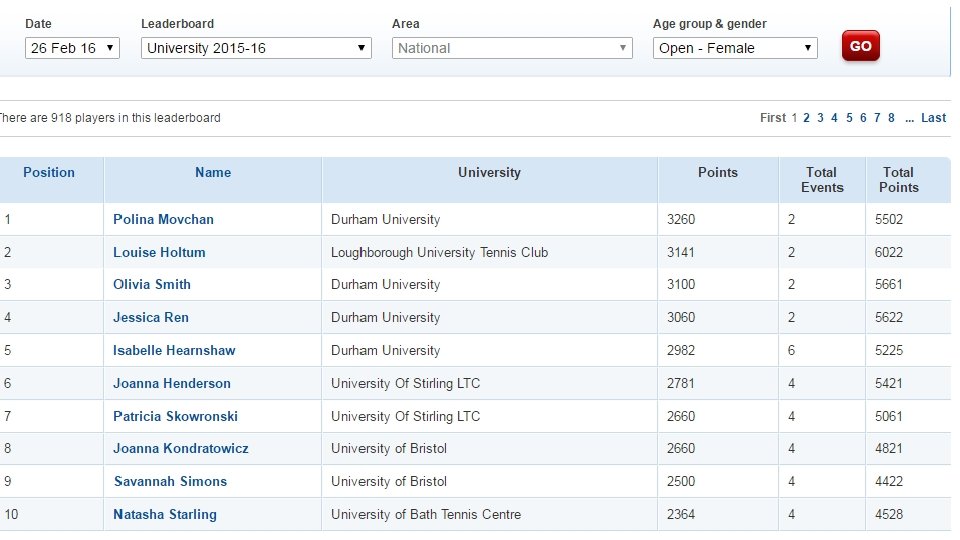This screenshot has width=960, height=540.
Task: Select University of Bristol in Savannah Simons' row
Action: 389,482
